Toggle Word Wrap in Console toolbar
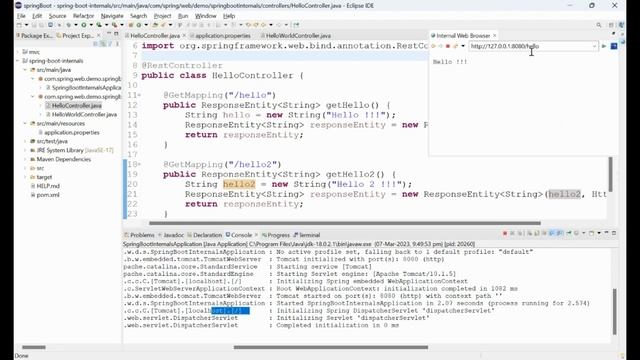This screenshot has height=360, width=640. coord(544,233)
